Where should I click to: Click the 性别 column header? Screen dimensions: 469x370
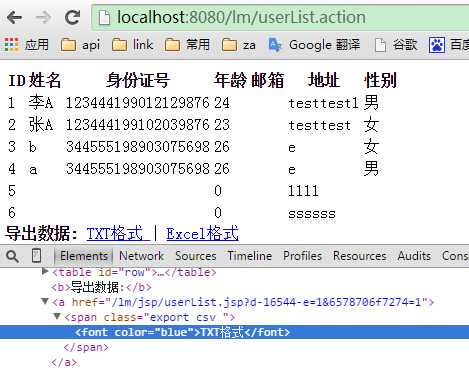pyautogui.click(x=380, y=80)
